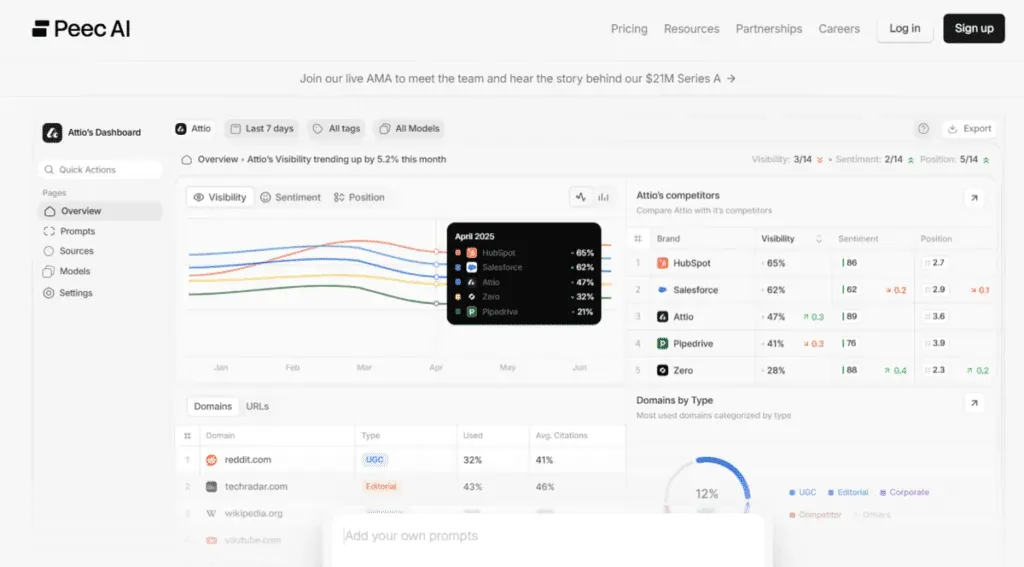This screenshot has height=567, width=1024.
Task: Click the Attio's Dashboard logo icon
Action: (52, 133)
